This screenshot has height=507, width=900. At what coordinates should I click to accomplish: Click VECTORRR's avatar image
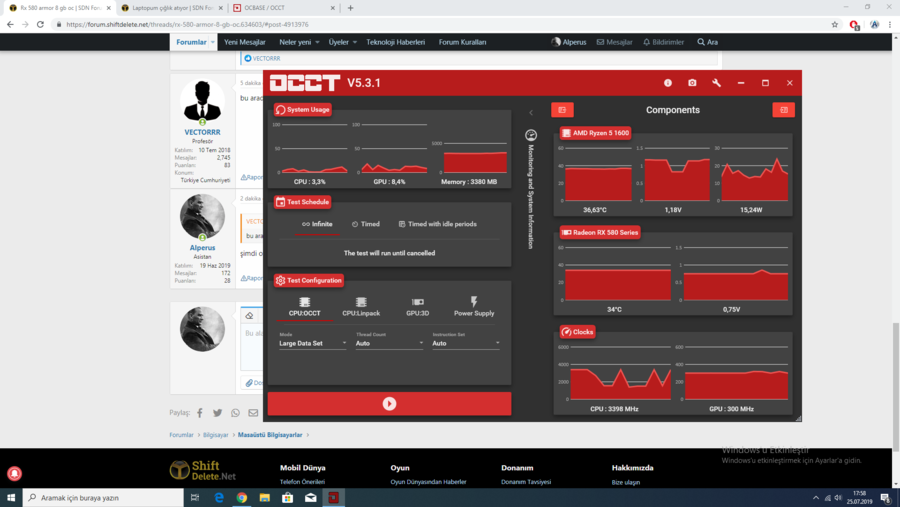(202, 101)
